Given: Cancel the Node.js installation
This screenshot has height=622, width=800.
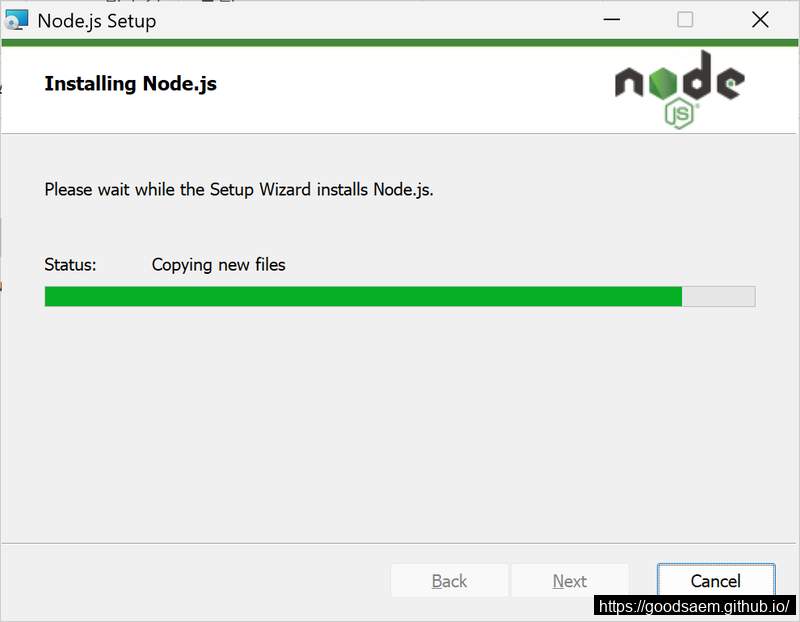Looking at the screenshot, I should point(716,581).
